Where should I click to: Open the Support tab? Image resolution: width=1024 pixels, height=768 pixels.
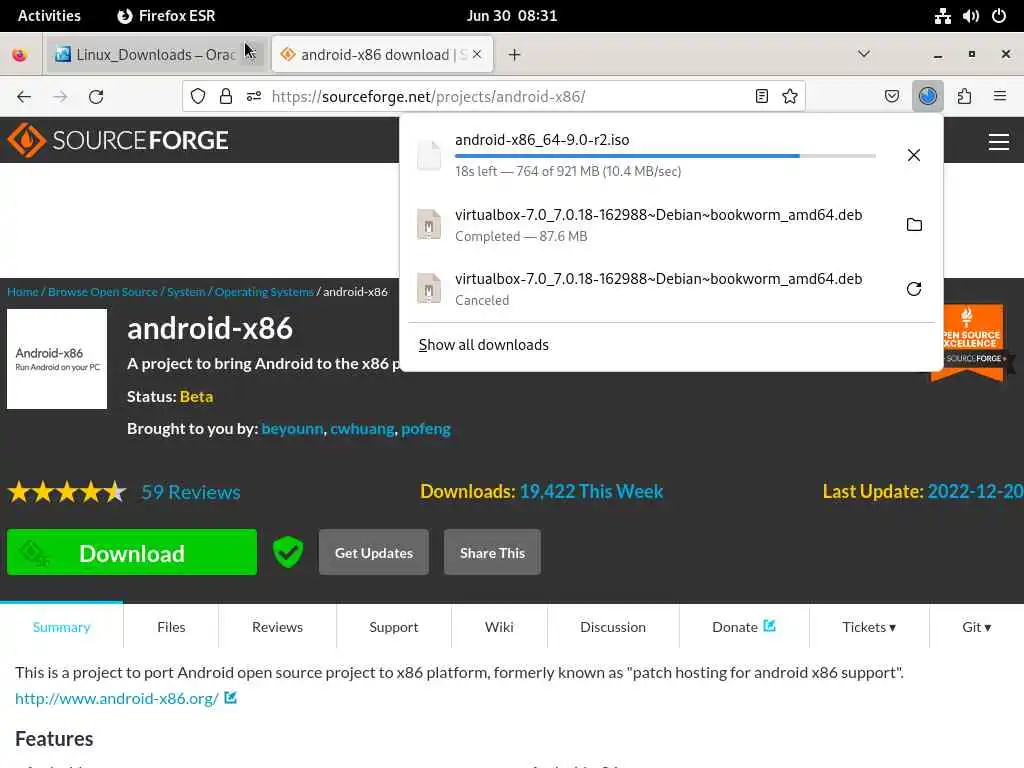point(394,627)
